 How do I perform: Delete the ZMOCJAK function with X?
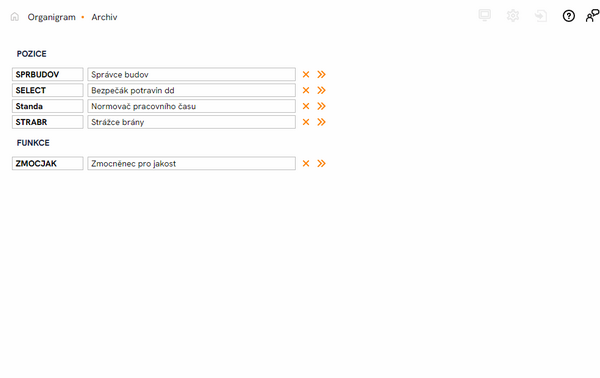(306, 163)
